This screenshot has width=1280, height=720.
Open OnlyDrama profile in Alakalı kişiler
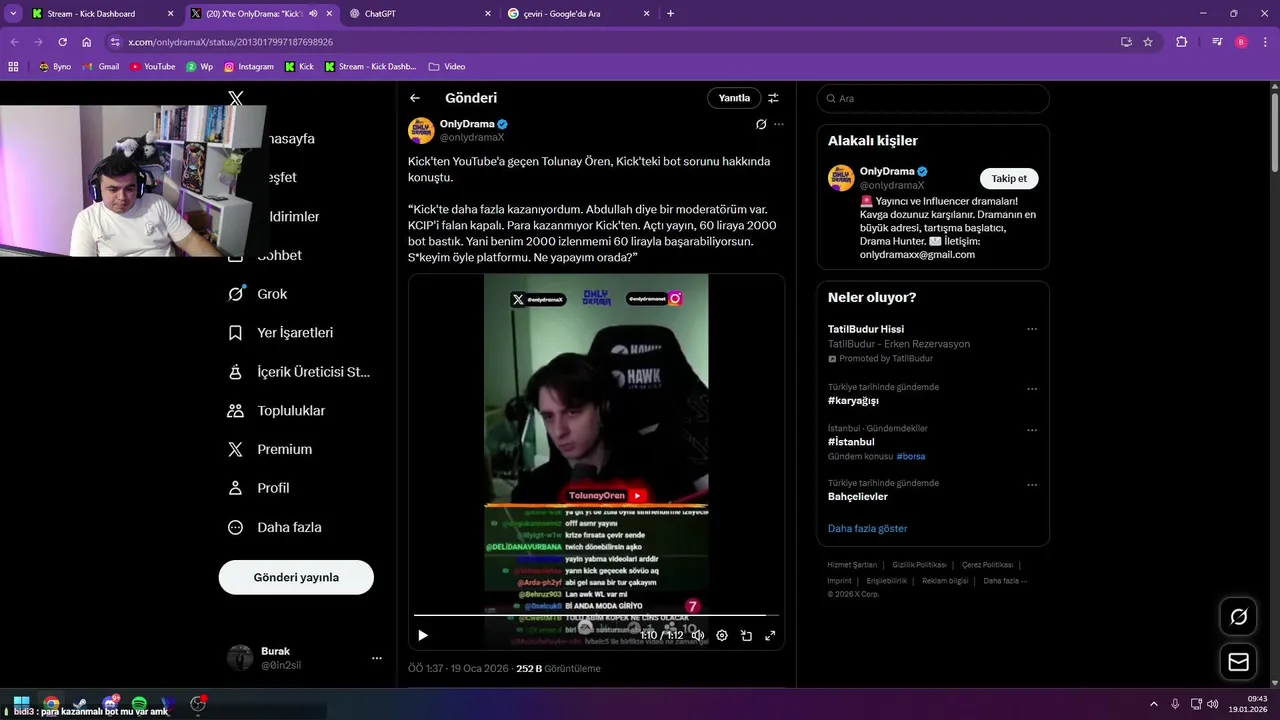click(x=887, y=171)
